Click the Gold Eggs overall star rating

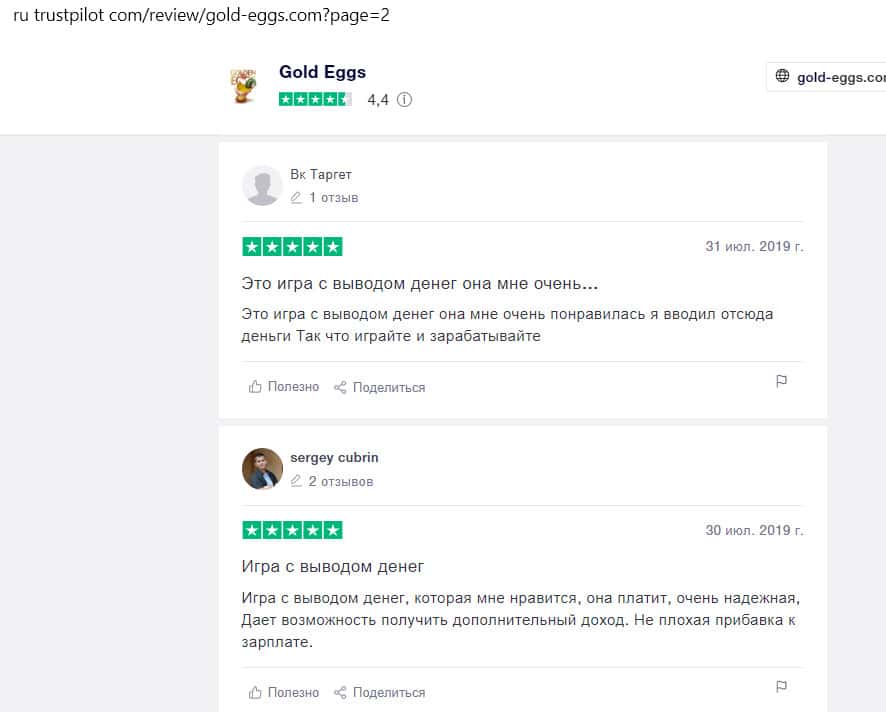315,99
